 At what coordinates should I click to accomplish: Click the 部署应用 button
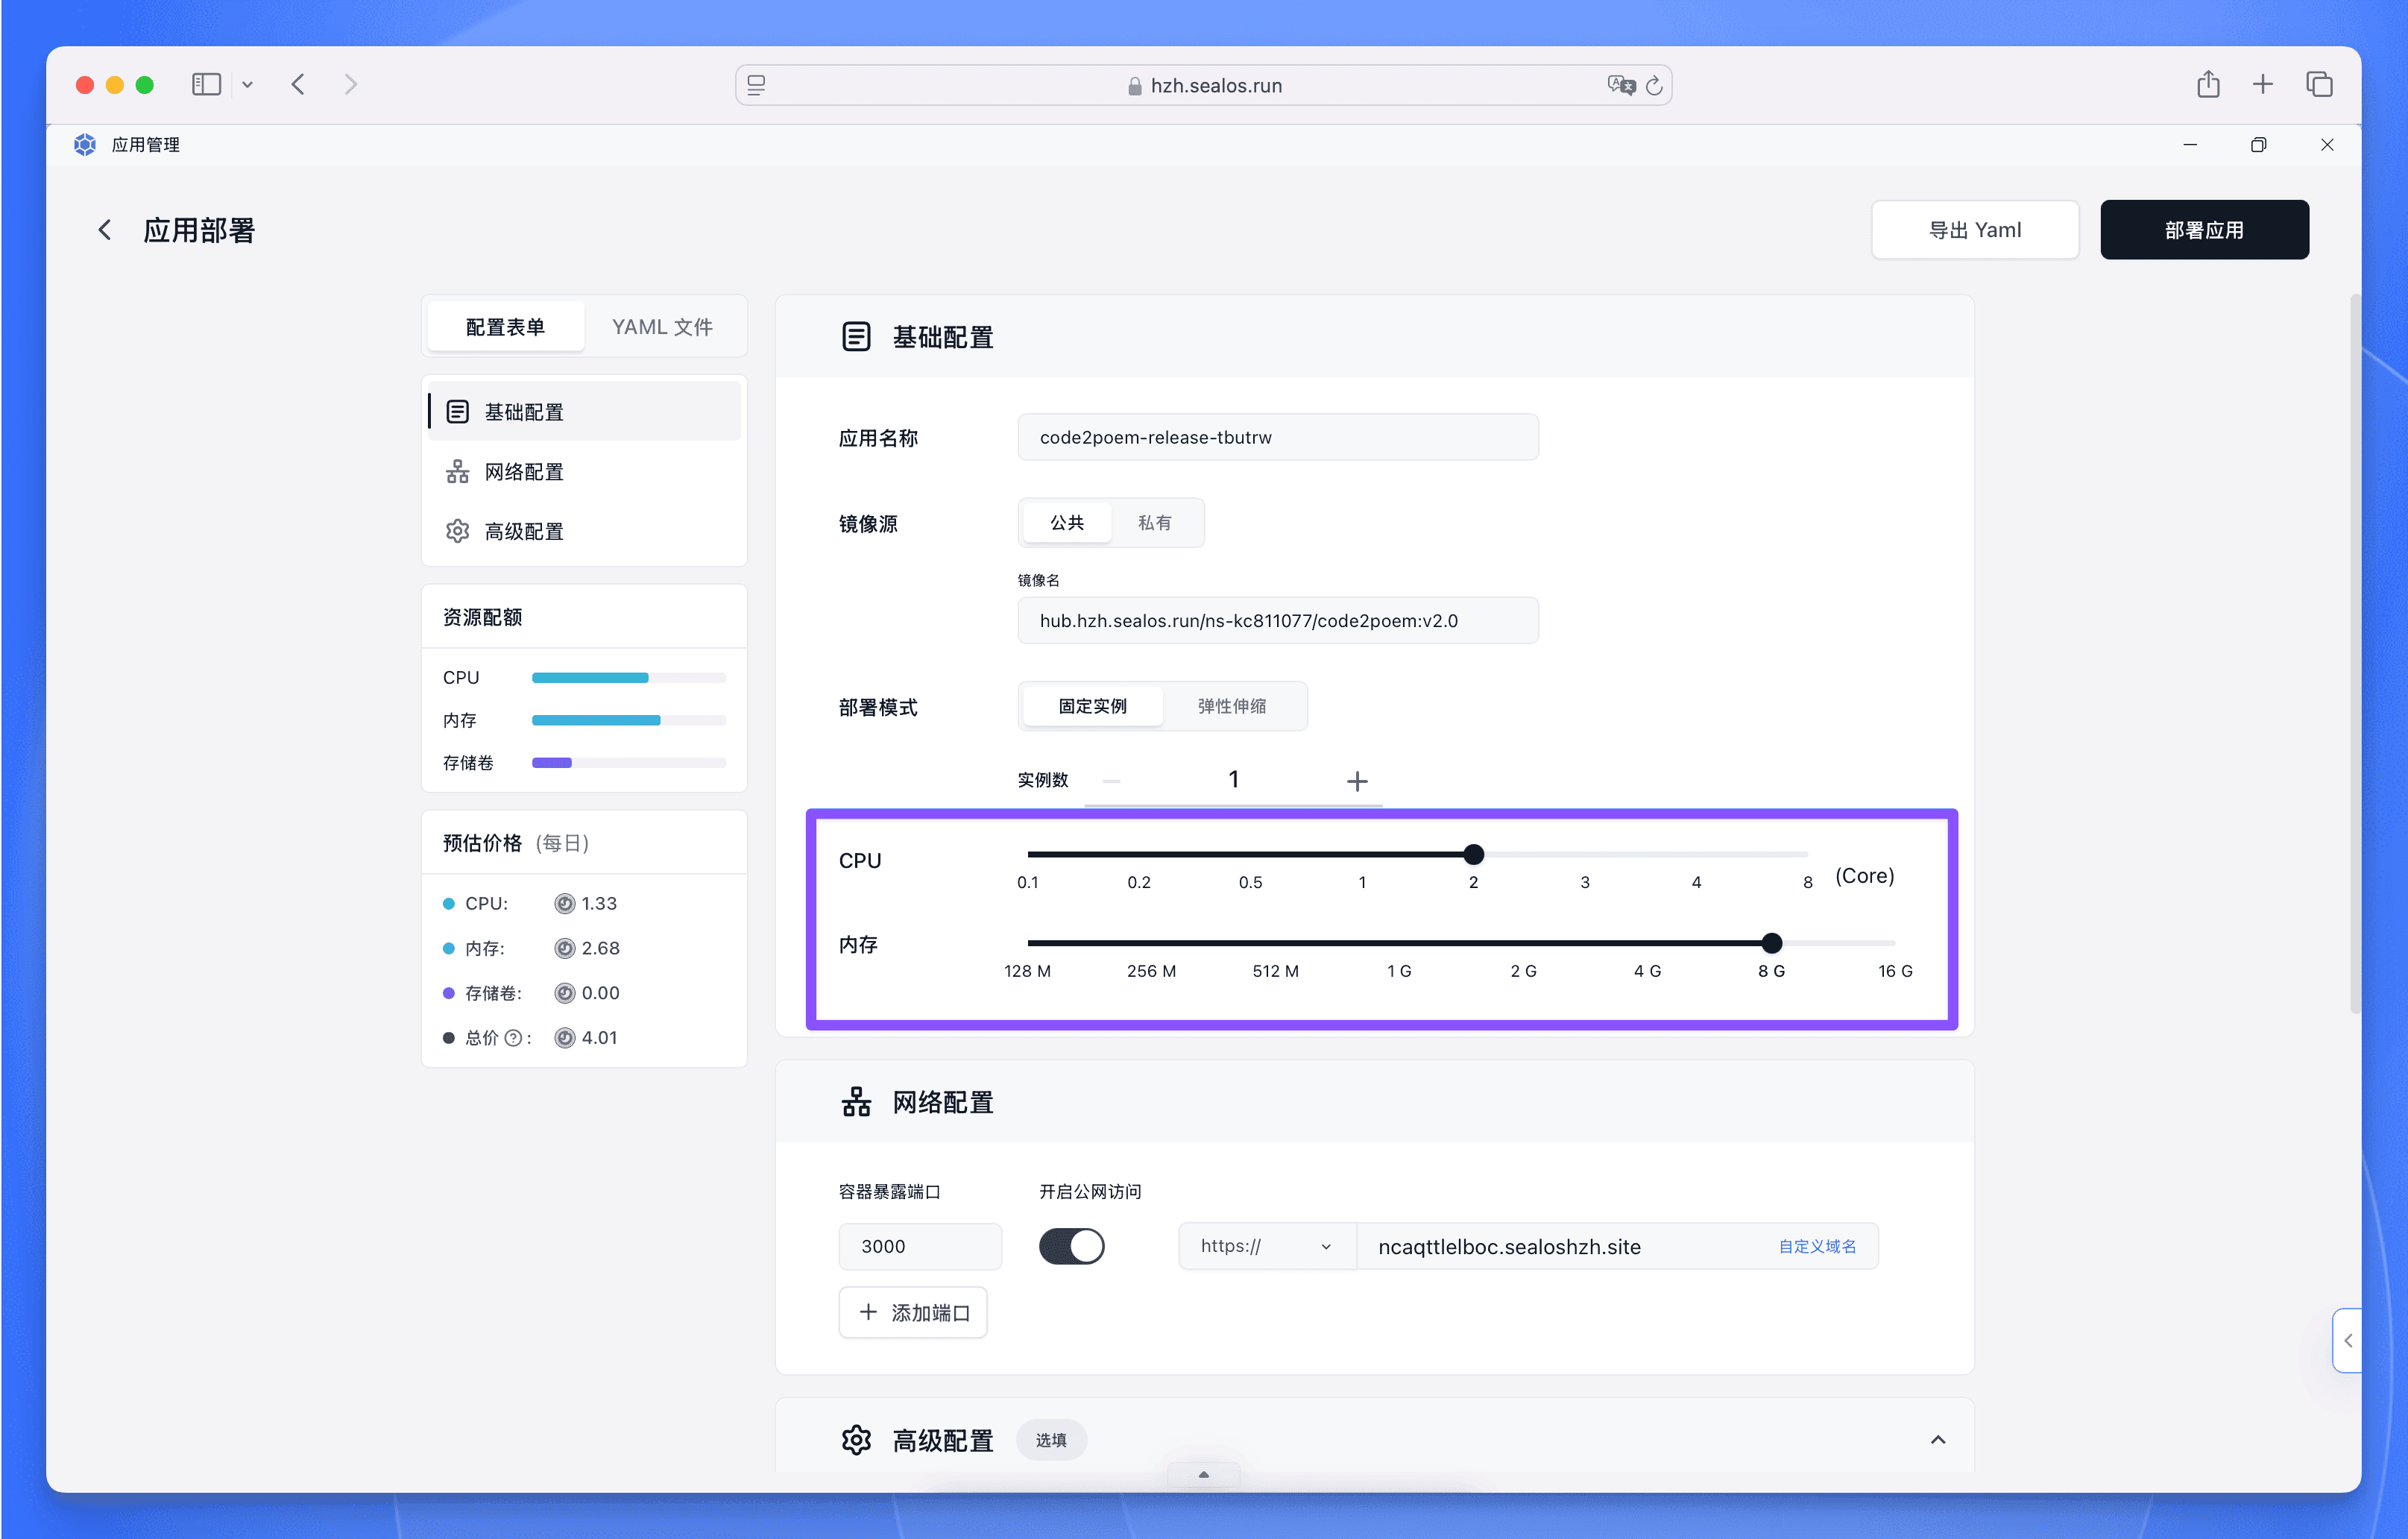click(x=2204, y=230)
